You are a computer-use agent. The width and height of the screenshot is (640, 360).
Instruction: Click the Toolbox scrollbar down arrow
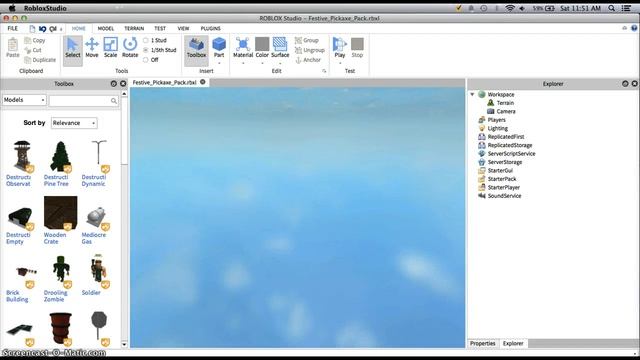tap(124, 344)
